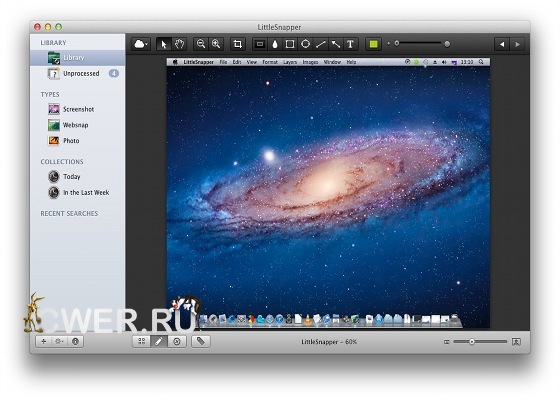Image resolution: width=560 pixels, height=400 pixels.
Task: Click the small image zoom icon
Action: pyautogui.click(x=446, y=342)
